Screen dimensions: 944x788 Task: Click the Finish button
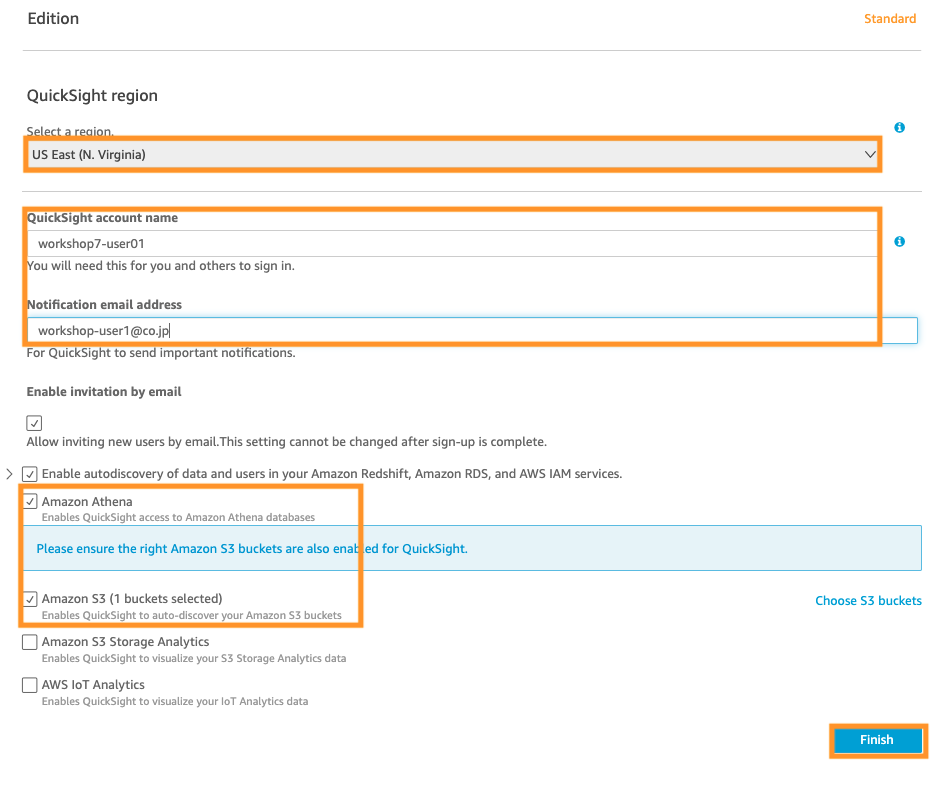click(878, 740)
